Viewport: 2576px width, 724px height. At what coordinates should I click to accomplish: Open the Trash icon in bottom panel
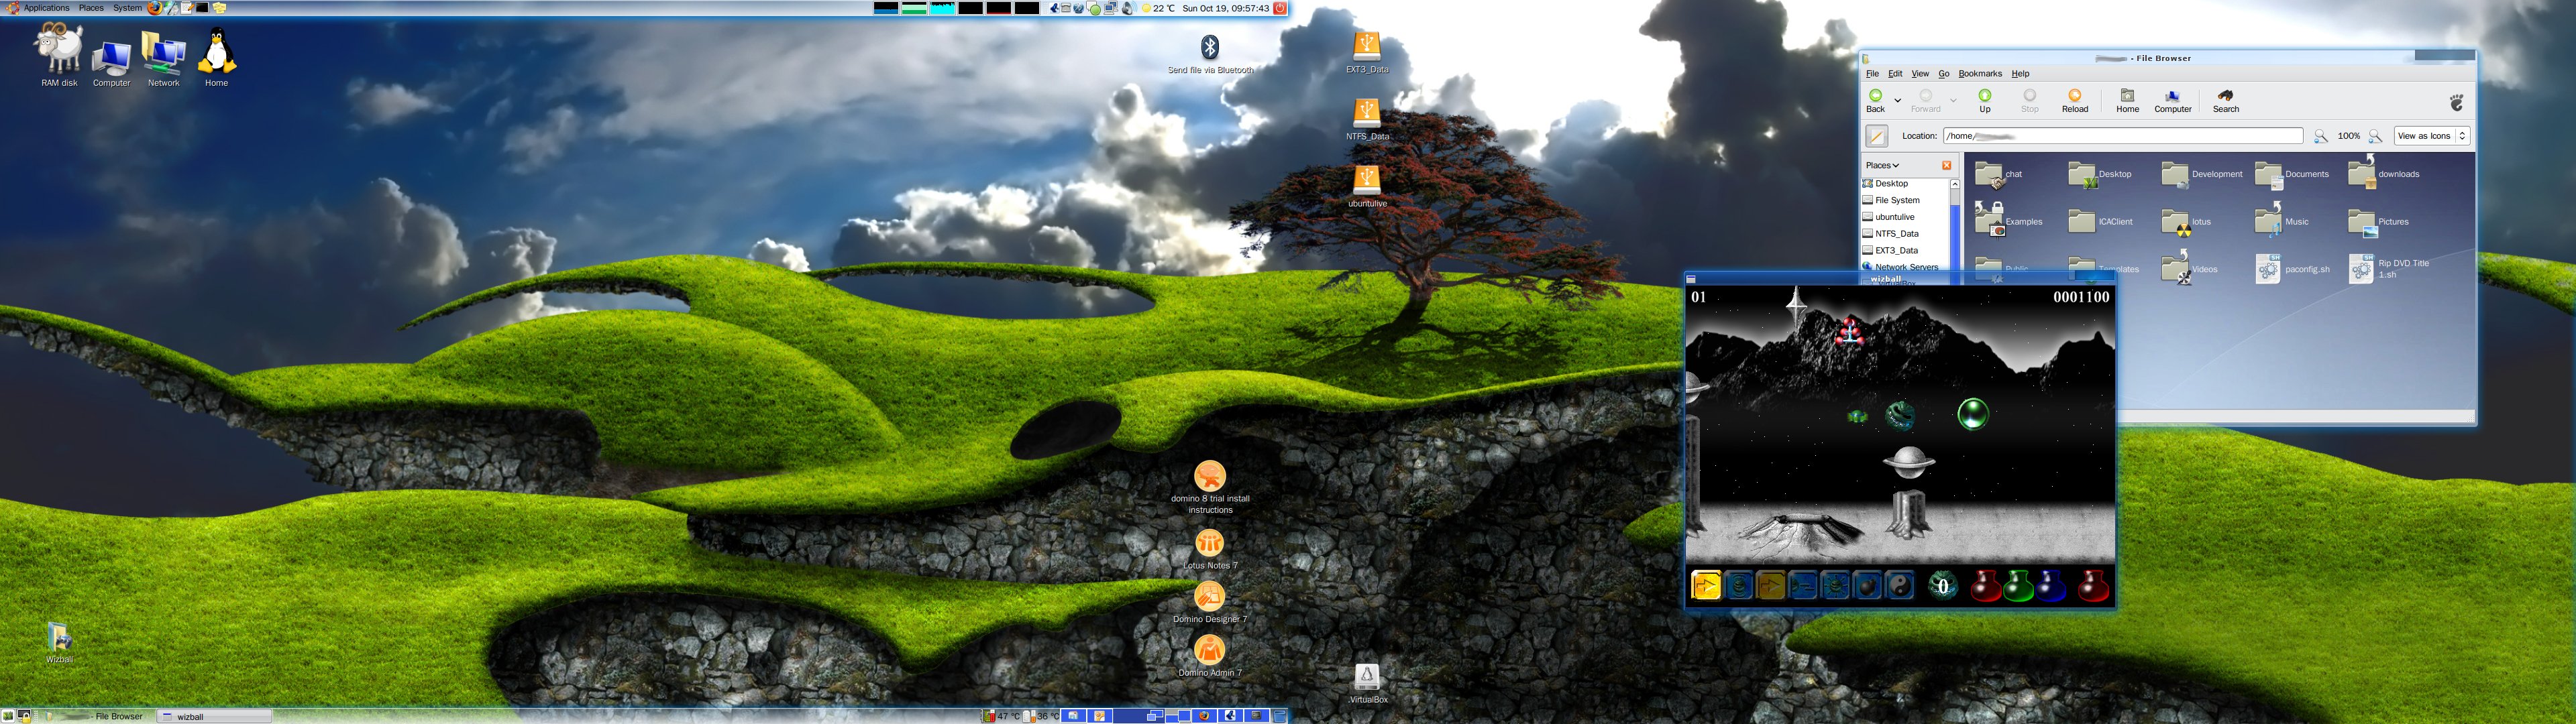pos(1279,716)
